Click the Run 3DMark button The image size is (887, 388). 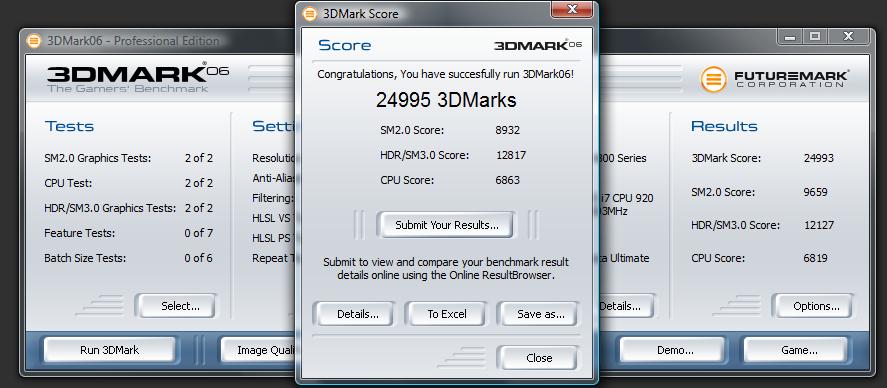(x=109, y=350)
